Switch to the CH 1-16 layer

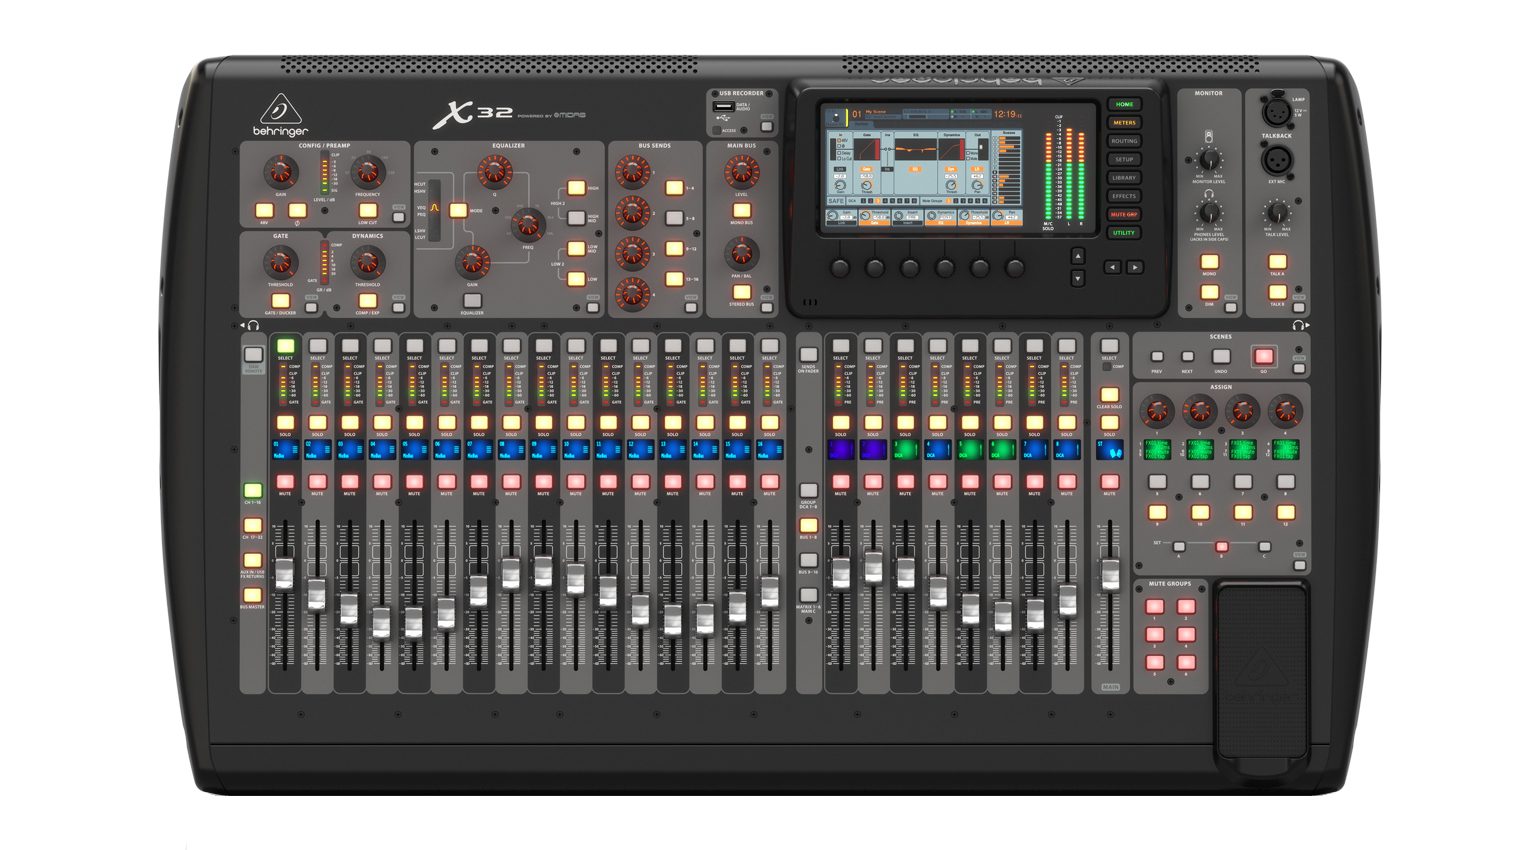click(252, 491)
